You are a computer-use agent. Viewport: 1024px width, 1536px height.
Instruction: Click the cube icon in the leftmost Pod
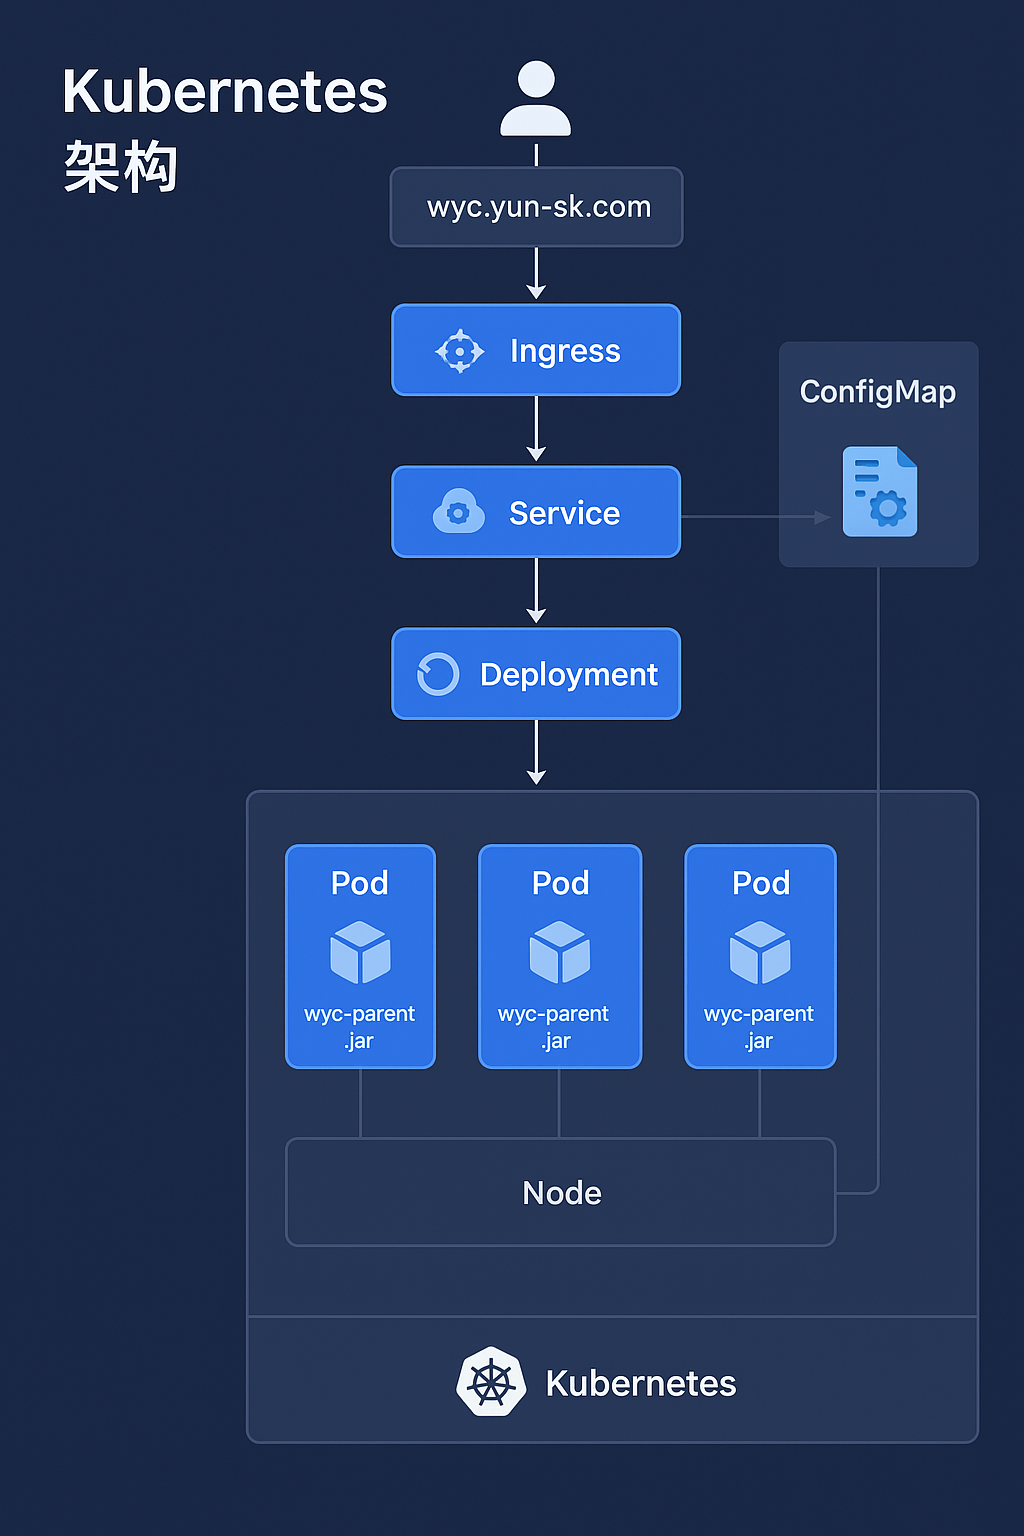point(360,952)
